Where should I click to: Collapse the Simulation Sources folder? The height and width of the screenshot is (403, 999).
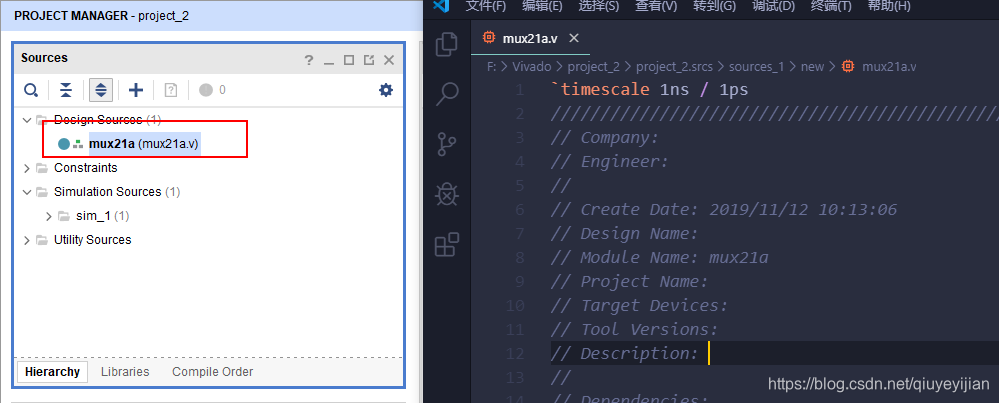click(27, 192)
